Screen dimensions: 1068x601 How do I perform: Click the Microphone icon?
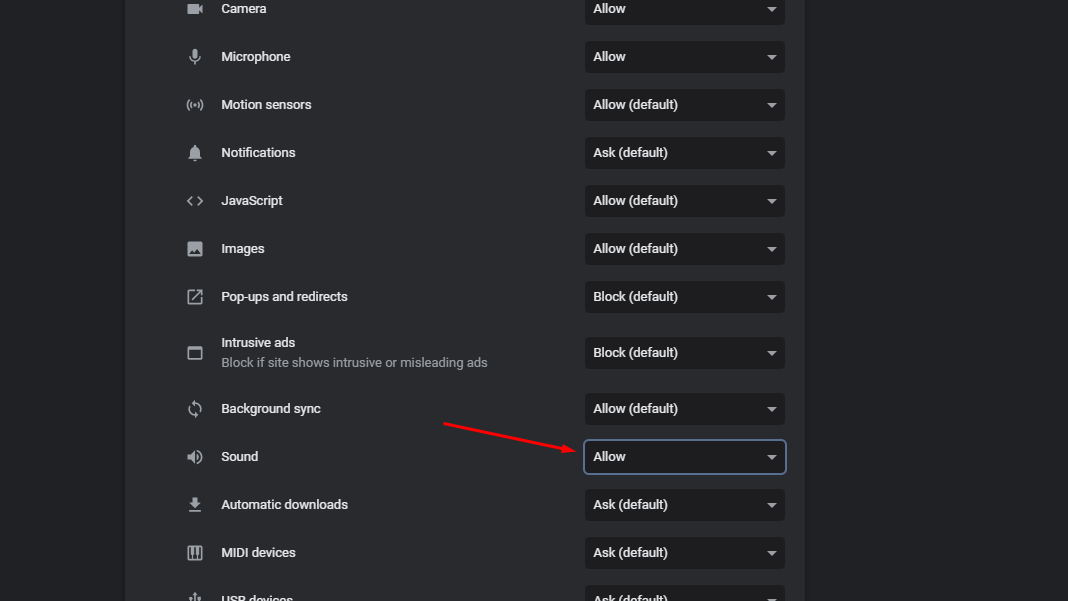pos(195,57)
